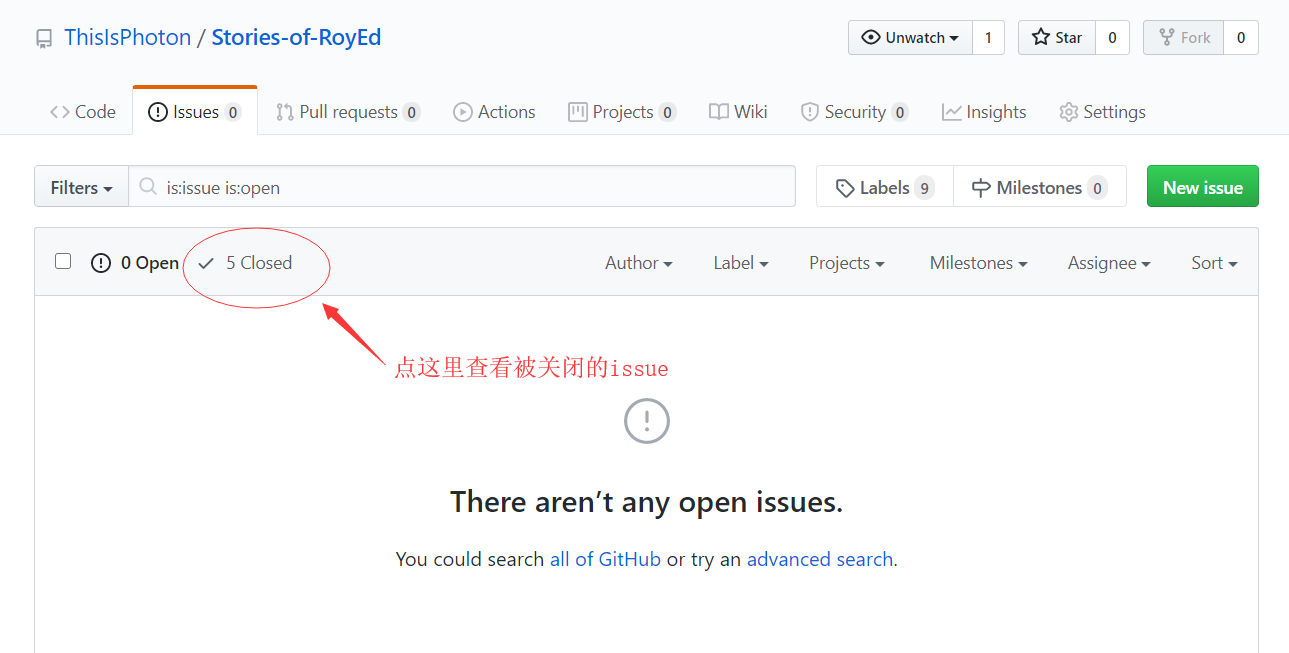Create a New issue

1203,187
